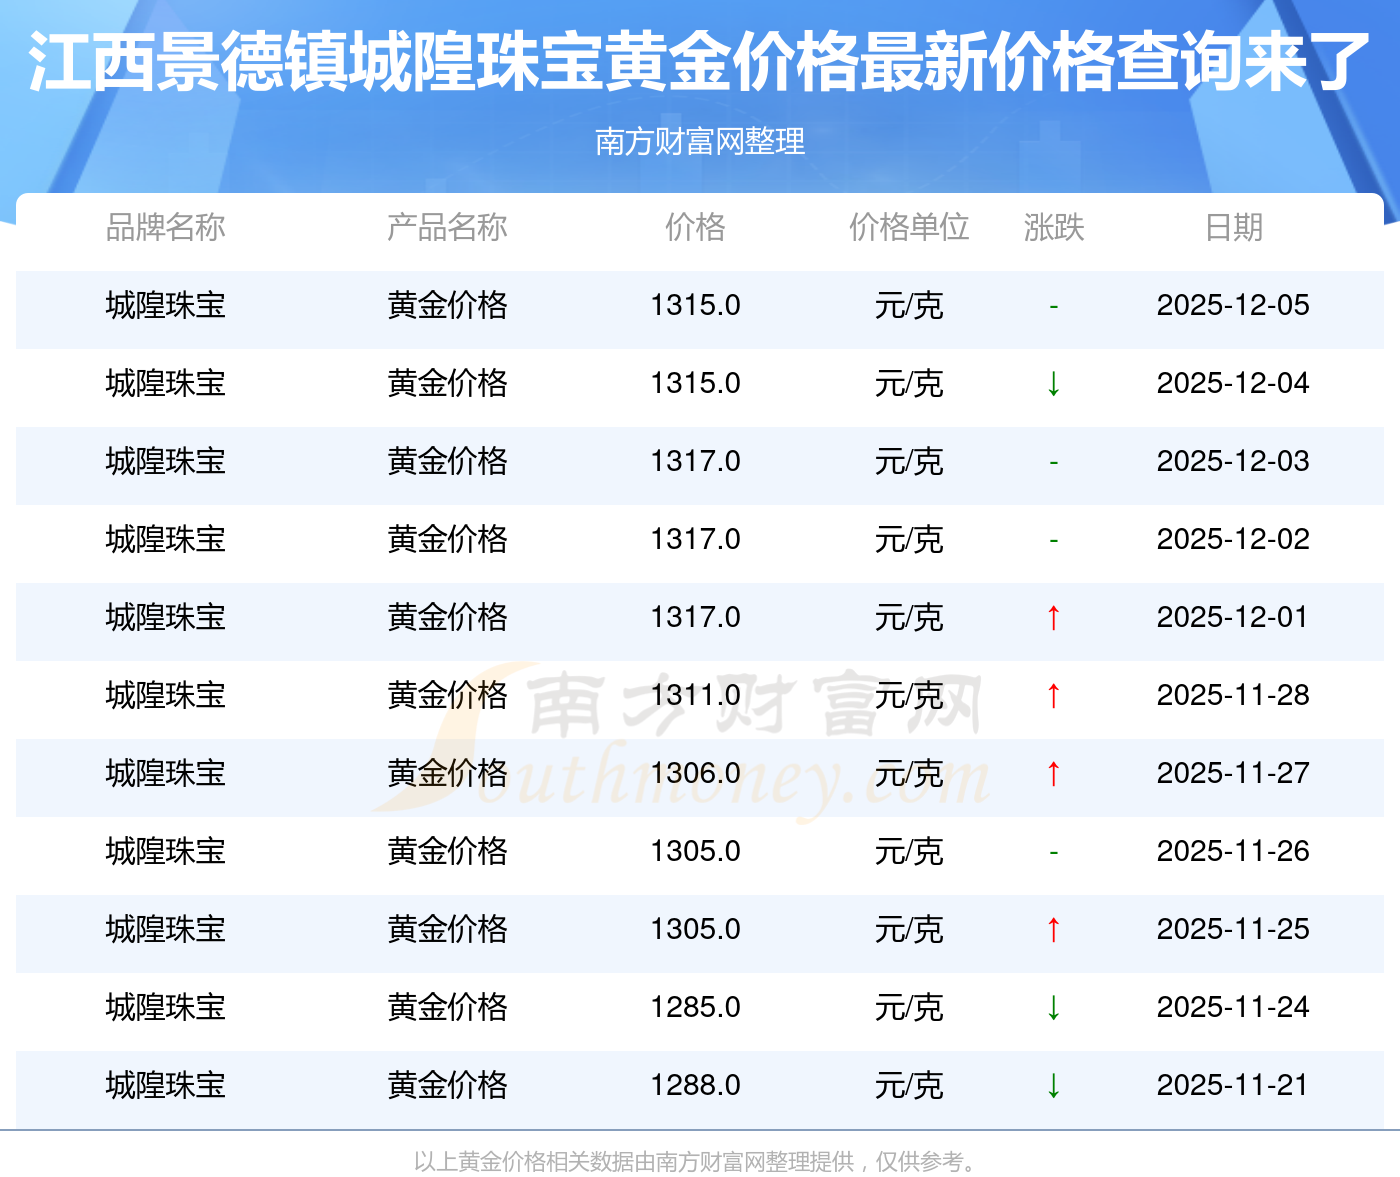The image size is (1400, 1177).
Task: Click the 价格 column header
Action: (x=695, y=228)
